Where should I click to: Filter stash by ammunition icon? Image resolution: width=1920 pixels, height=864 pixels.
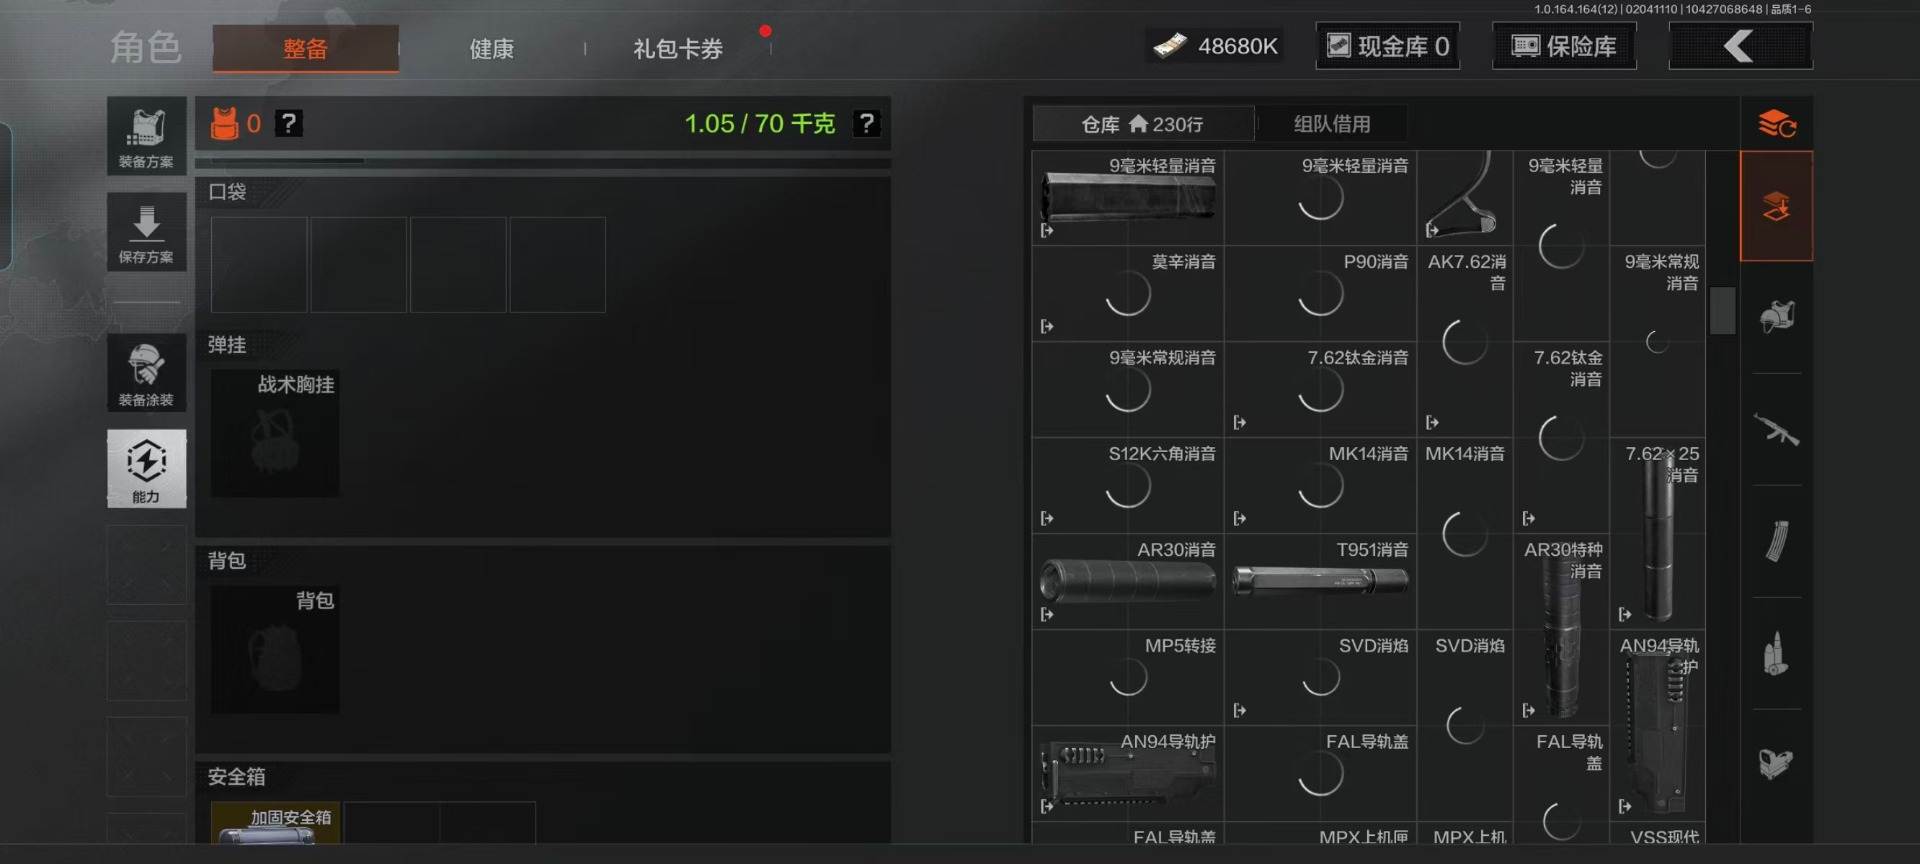point(1777,654)
